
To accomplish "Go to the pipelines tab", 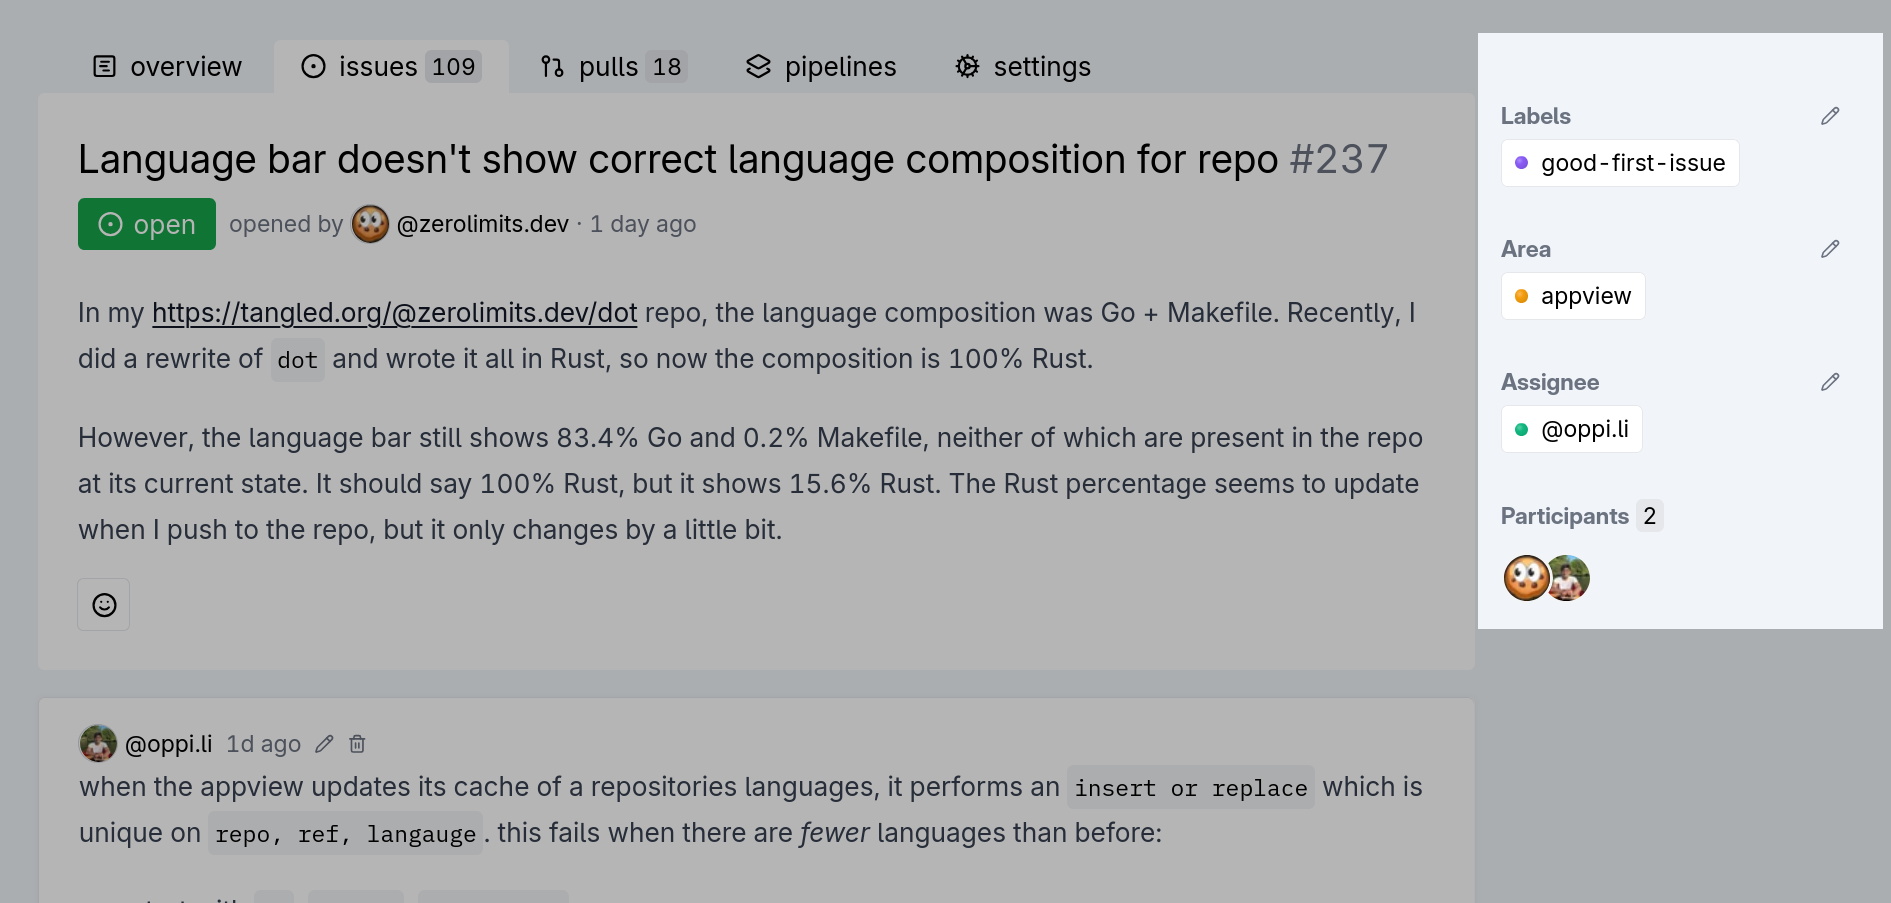I will click(x=821, y=67).
